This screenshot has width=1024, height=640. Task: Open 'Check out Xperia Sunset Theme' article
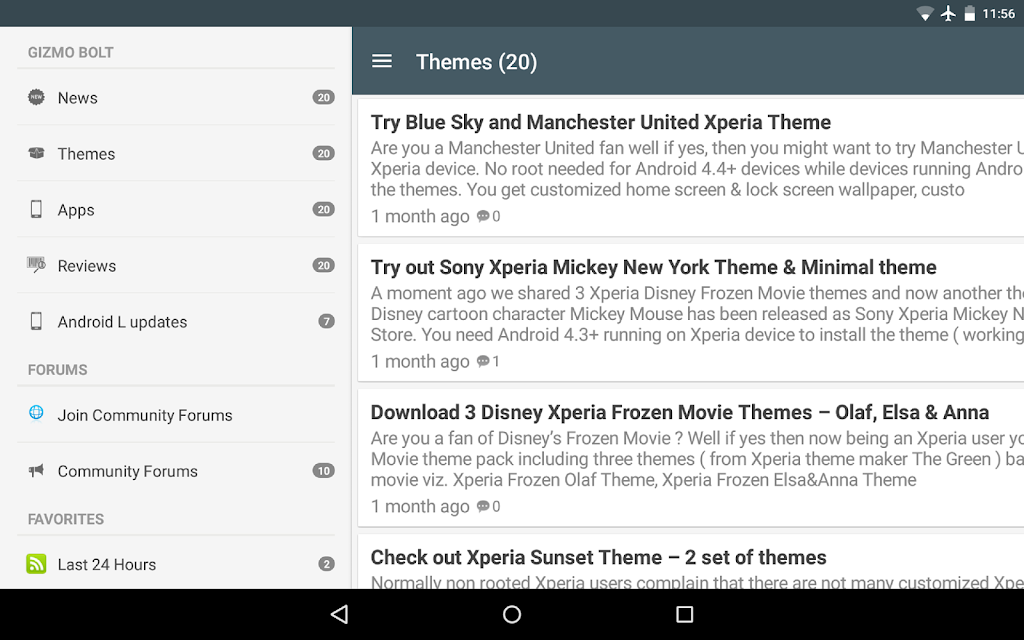tap(598, 557)
